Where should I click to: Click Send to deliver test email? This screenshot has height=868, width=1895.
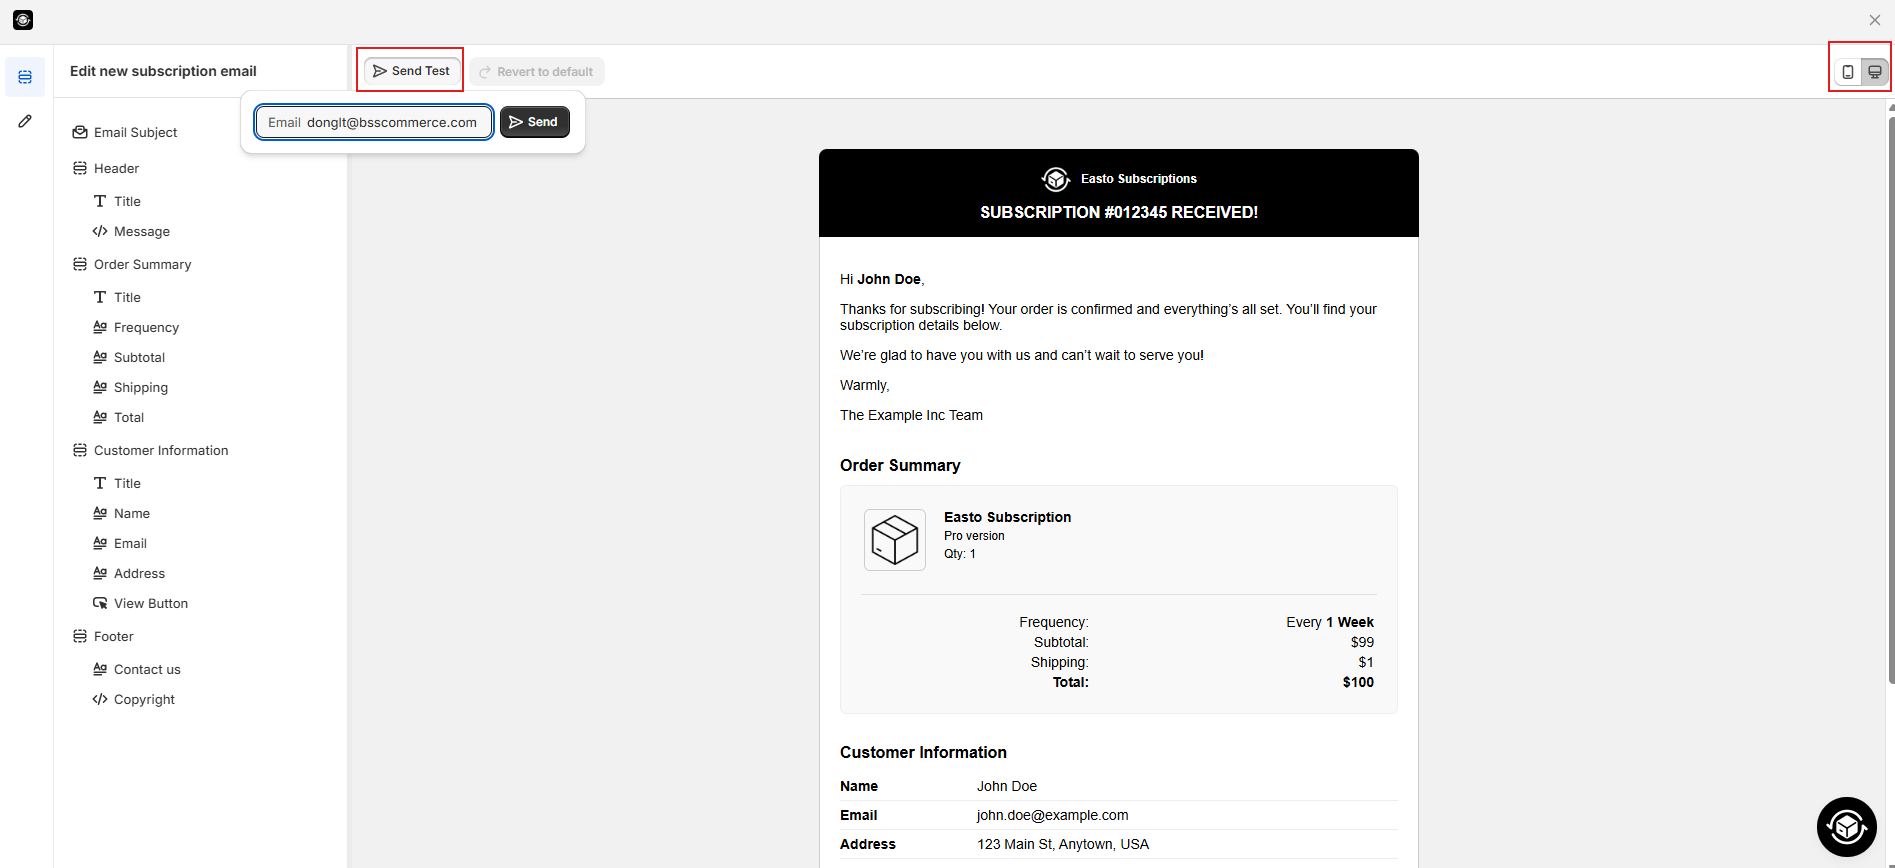pos(534,122)
